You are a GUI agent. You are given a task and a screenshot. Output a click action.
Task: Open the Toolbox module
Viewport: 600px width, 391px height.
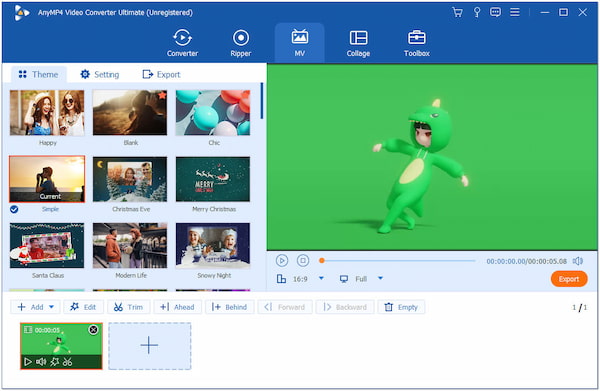(417, 43)
